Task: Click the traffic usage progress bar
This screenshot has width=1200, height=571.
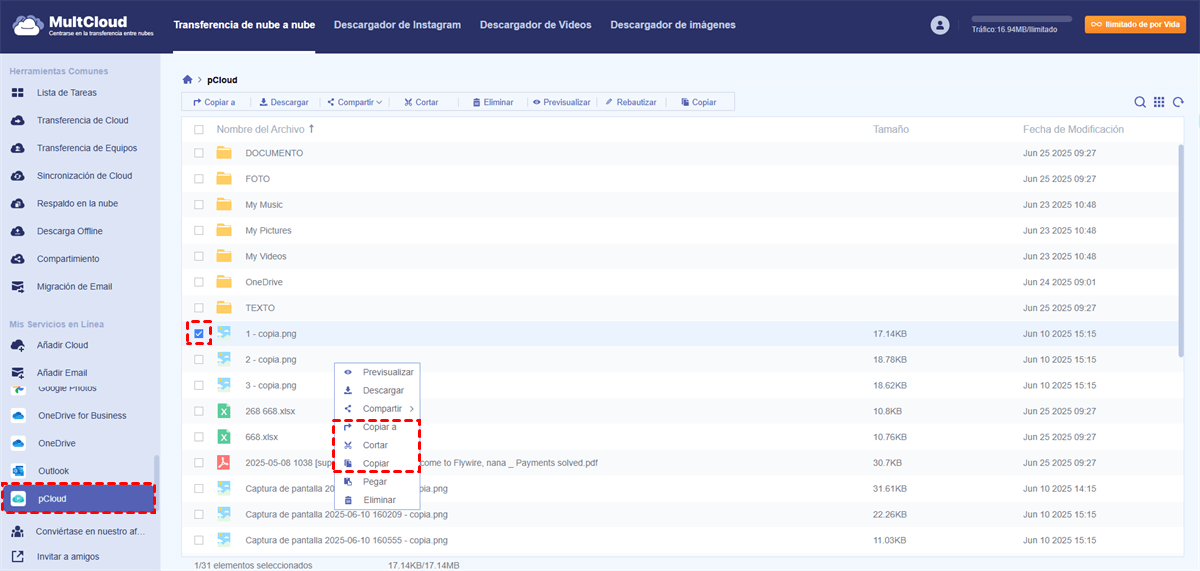Action: (1021, 19)
